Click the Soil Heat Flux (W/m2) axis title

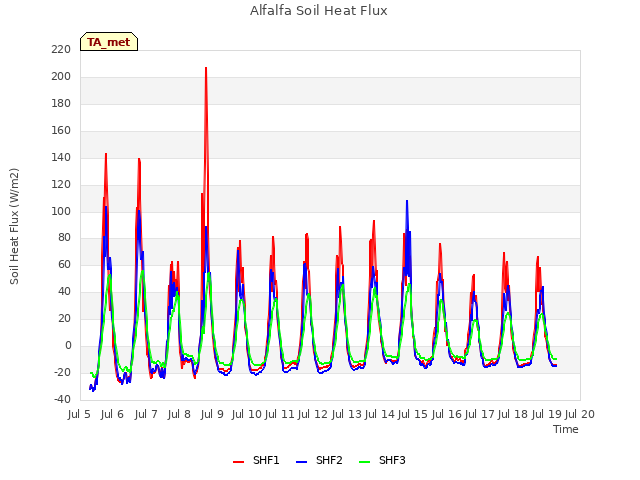[14, 226]
